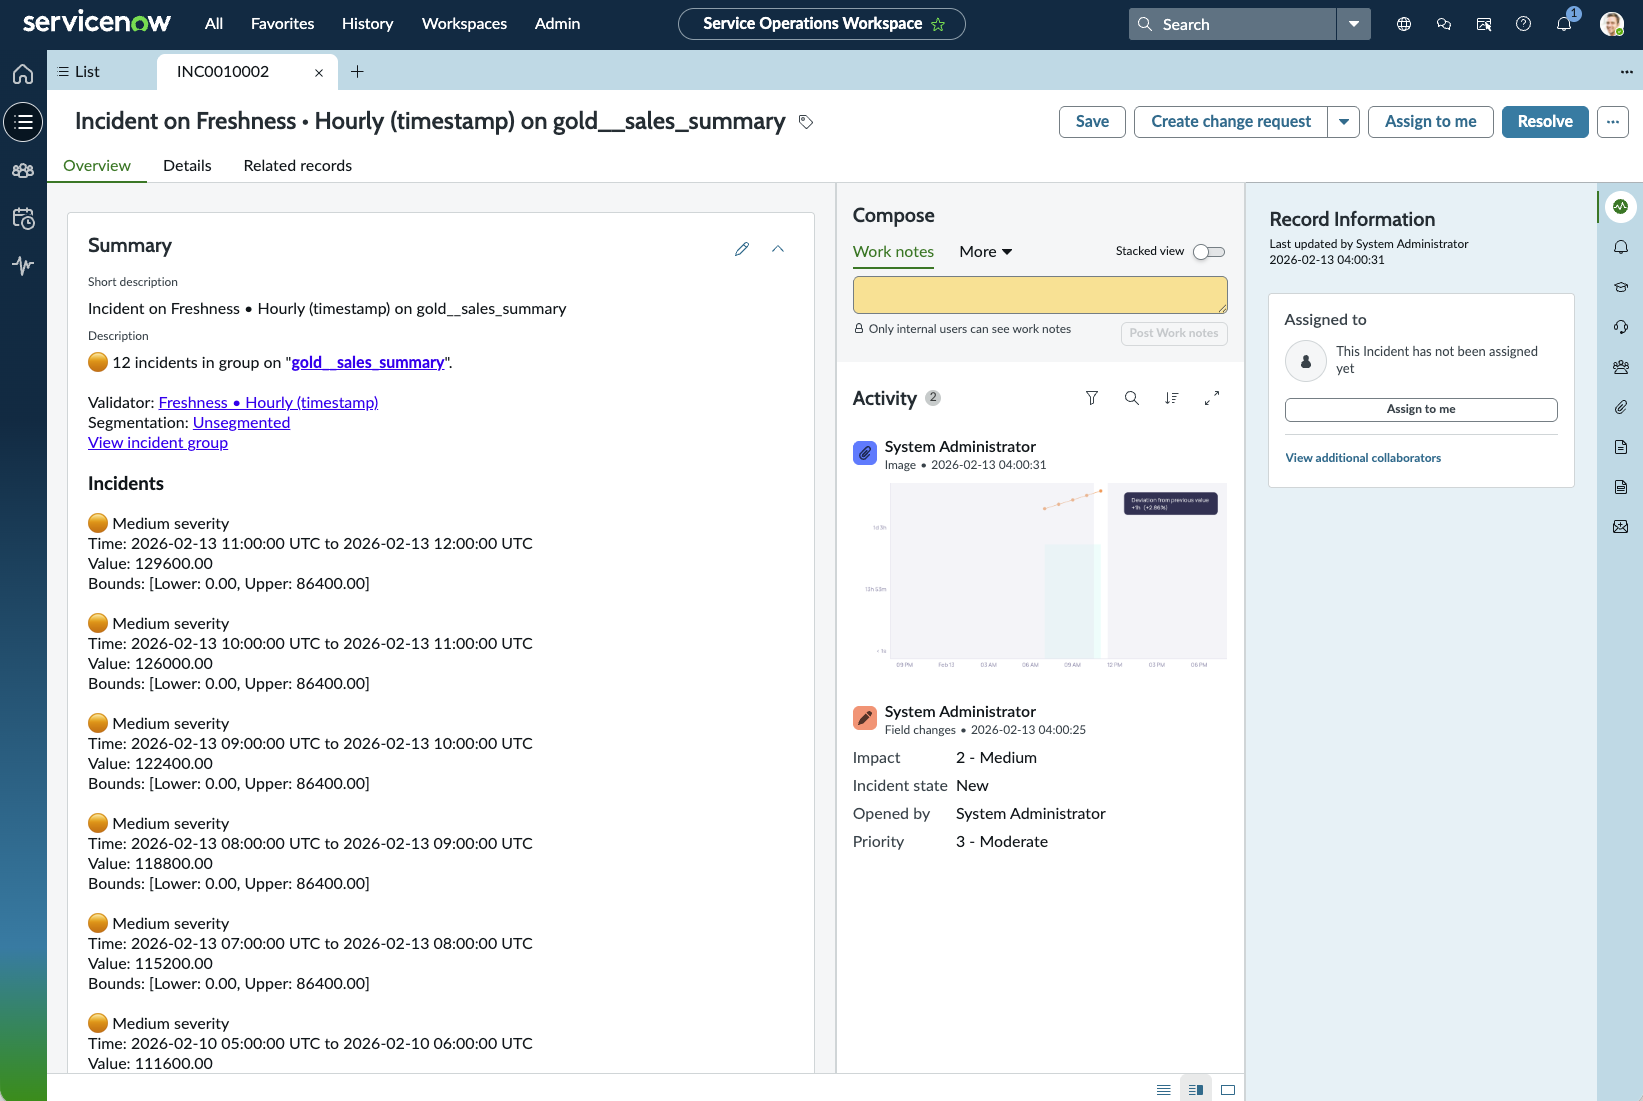This screenshot has width=1643, height=1101.
Task: Open the activity pulse sidebar icon
Action: (23, 265)
